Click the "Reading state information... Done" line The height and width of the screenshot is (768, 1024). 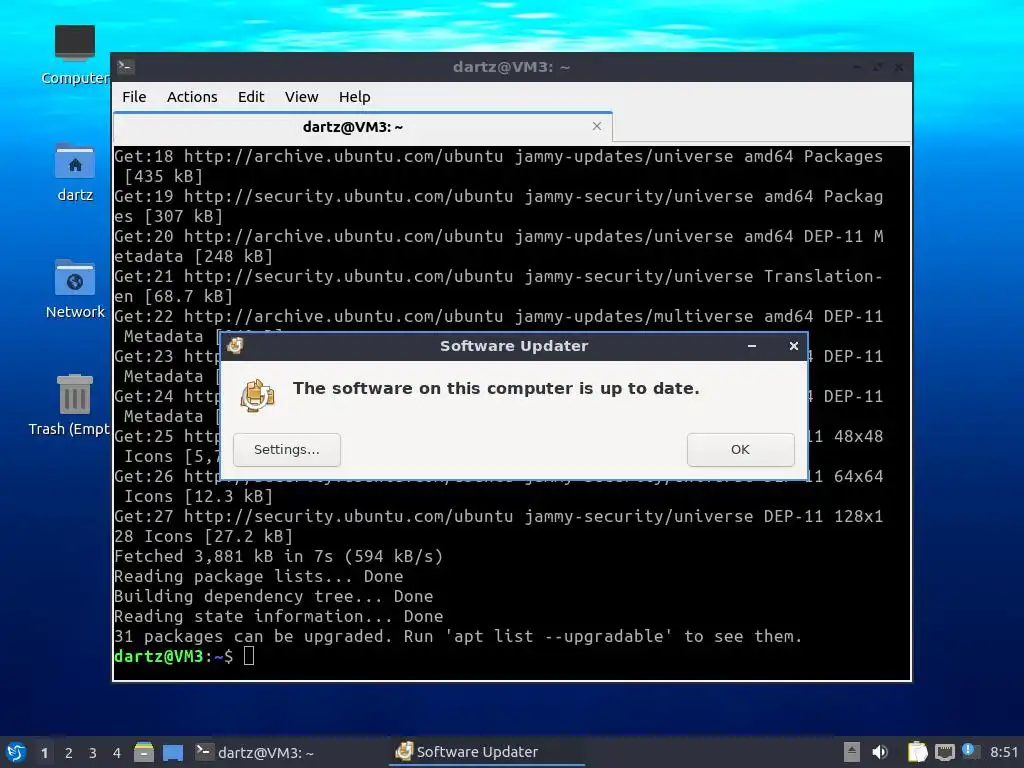click(278, 616)
